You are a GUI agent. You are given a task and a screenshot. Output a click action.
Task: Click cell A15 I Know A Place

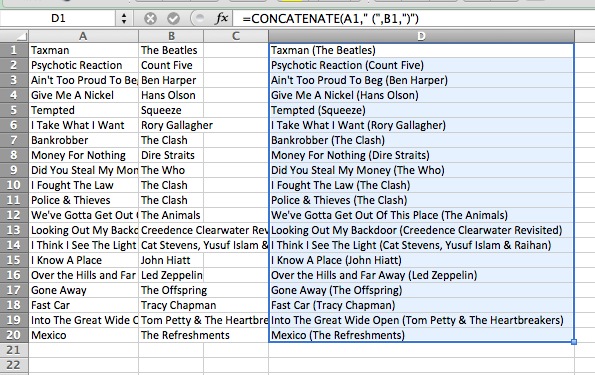[83, 260]
